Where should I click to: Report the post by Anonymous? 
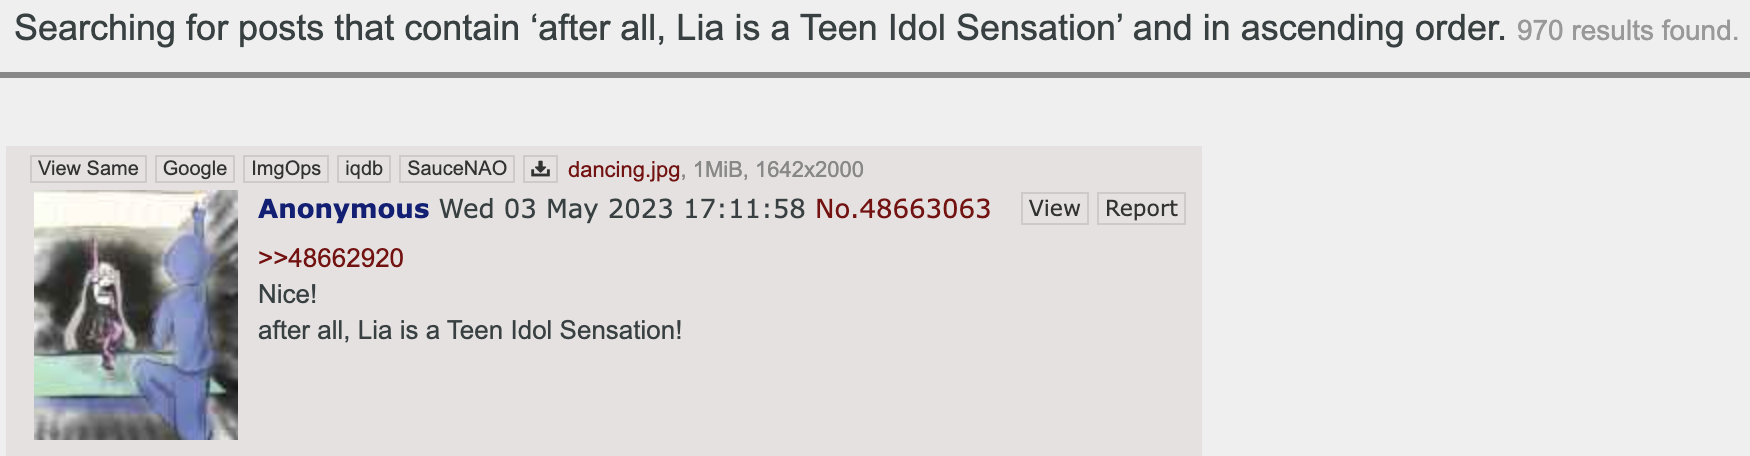pos(1141,209)
